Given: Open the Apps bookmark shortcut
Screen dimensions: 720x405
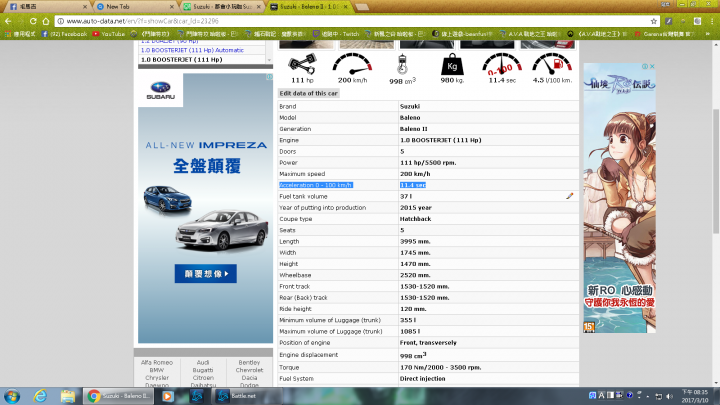Looking at the screenshot, I should pyautogui.click(x=20, y=34).
